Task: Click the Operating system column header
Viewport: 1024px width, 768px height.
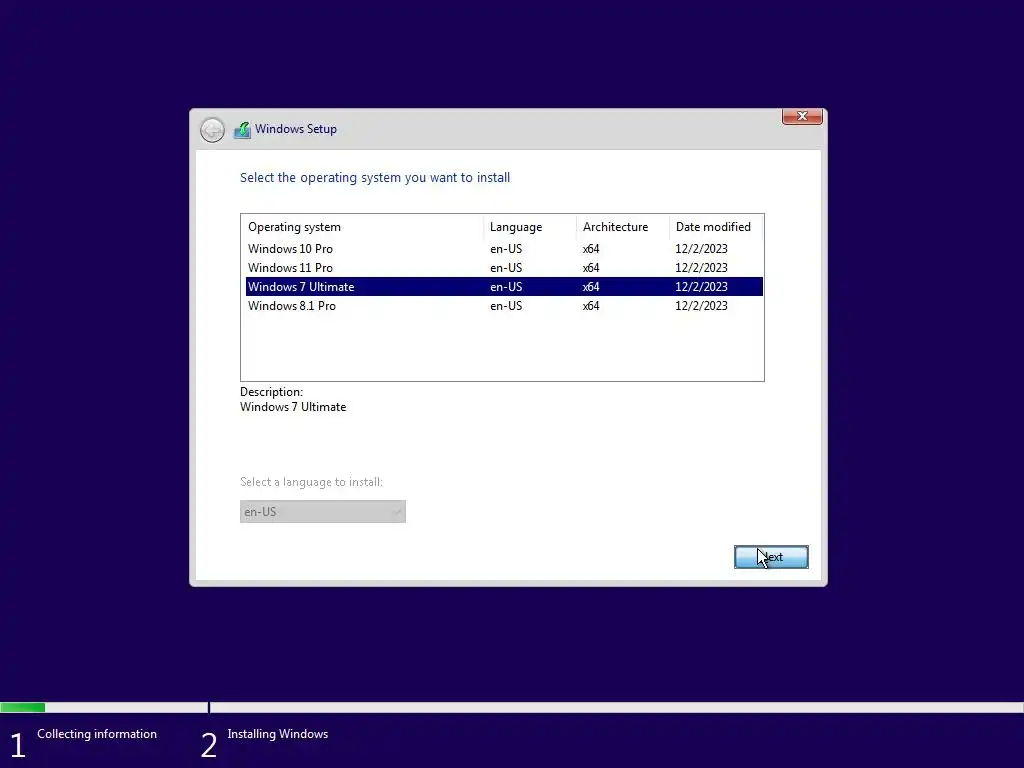Action: coord(362,227)
